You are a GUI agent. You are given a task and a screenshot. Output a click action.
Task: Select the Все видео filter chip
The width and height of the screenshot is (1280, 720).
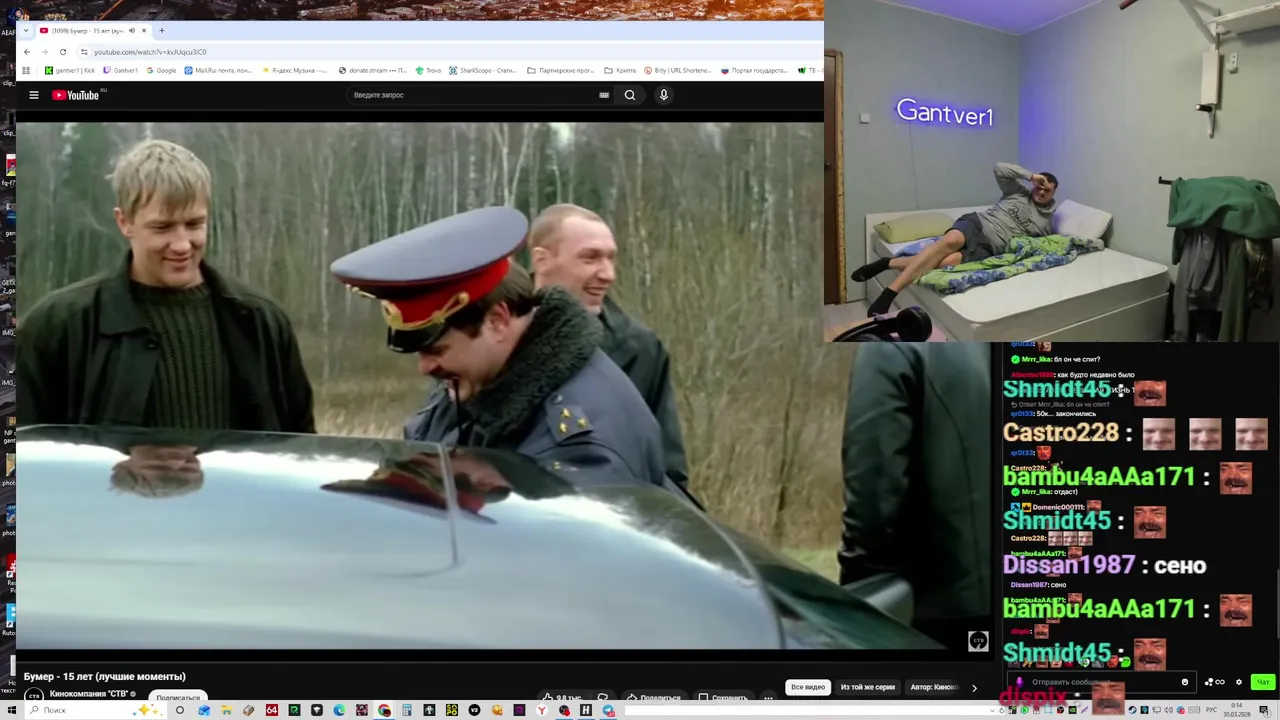[x=808, y=687]
